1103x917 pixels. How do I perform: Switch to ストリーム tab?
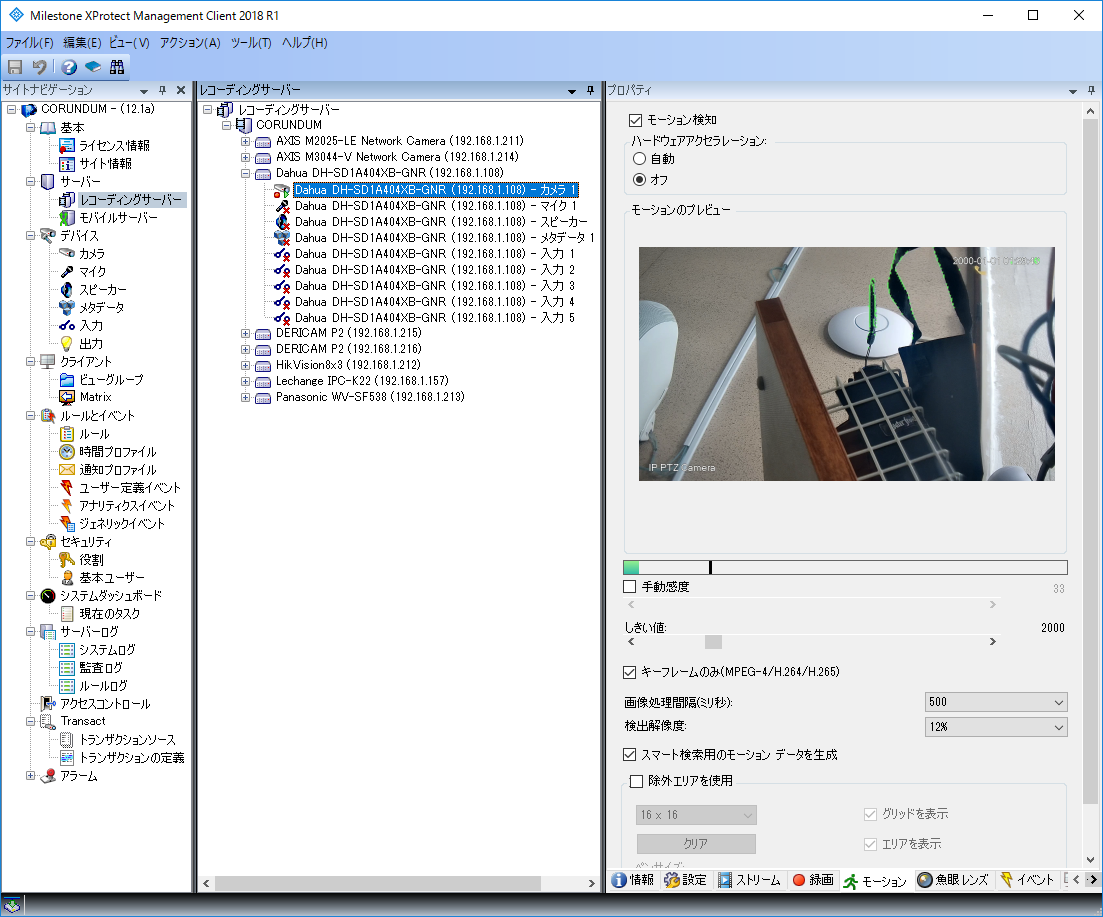point(749,880)
